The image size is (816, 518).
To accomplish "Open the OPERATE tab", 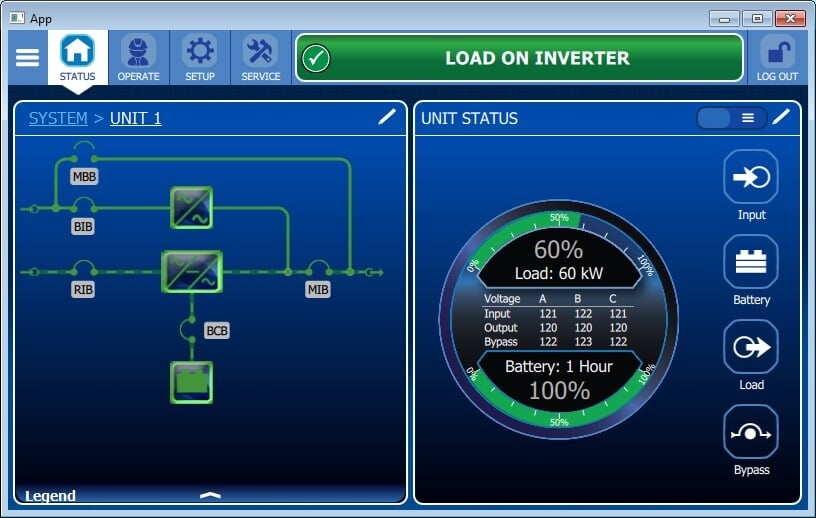I will point(138,57).
